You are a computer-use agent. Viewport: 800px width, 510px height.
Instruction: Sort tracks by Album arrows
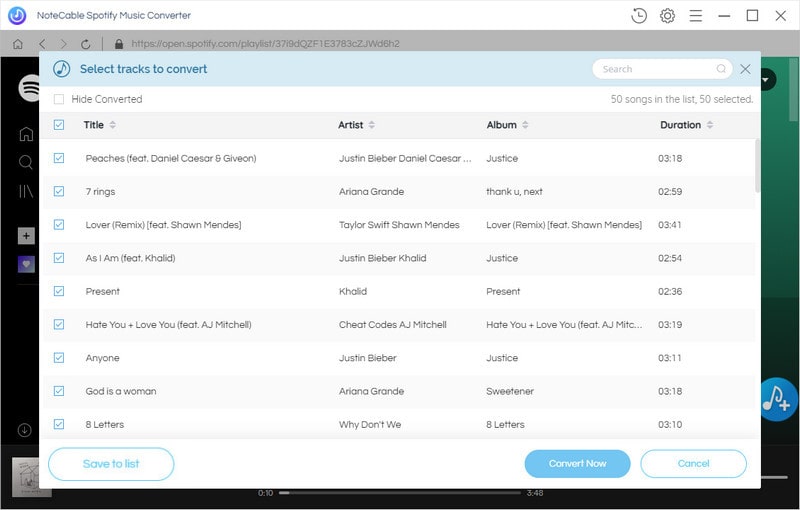(526, 125)
